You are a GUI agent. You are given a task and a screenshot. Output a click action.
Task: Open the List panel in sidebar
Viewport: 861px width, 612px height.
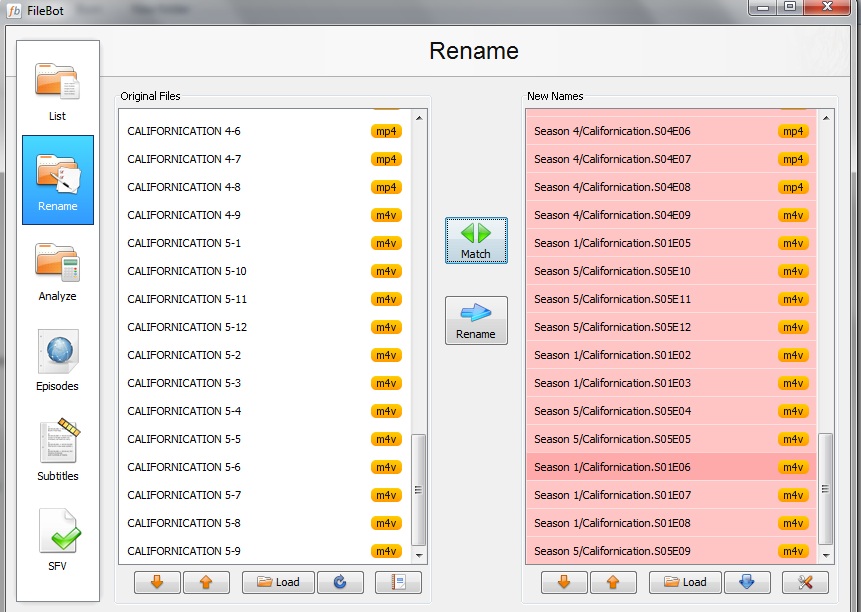click(57, 91)
